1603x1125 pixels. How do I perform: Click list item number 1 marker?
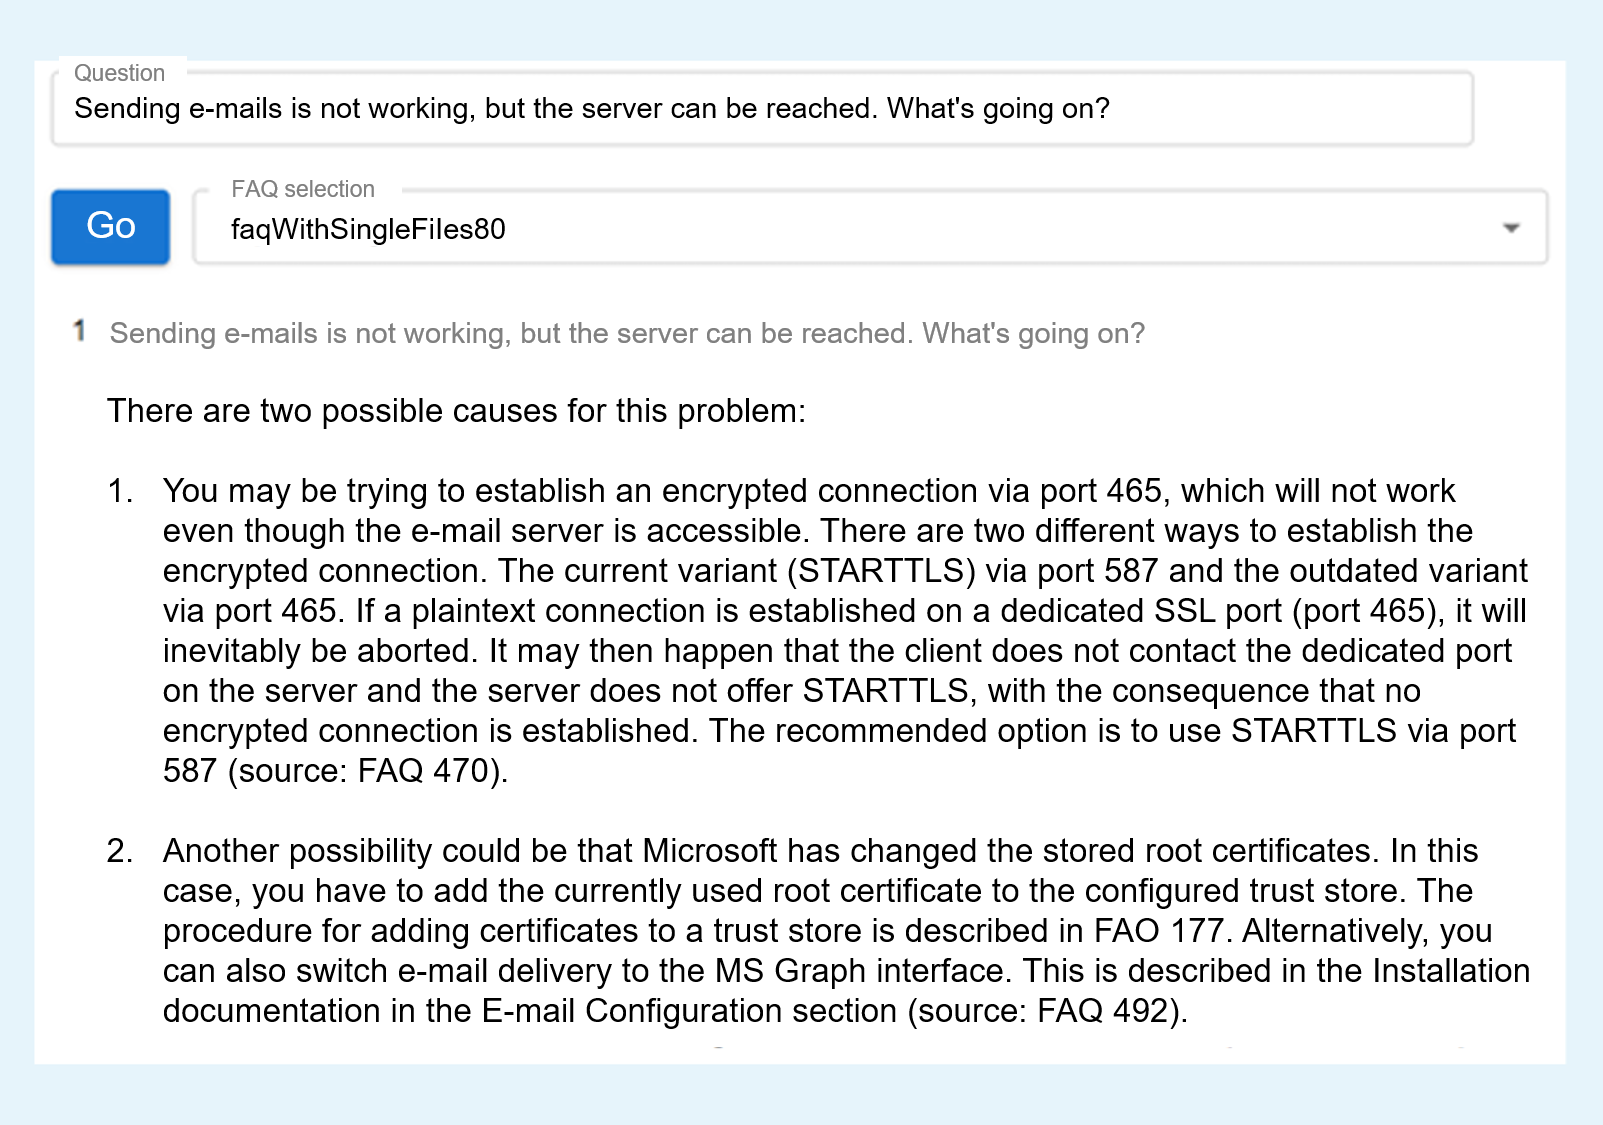(x=120, y=491)
